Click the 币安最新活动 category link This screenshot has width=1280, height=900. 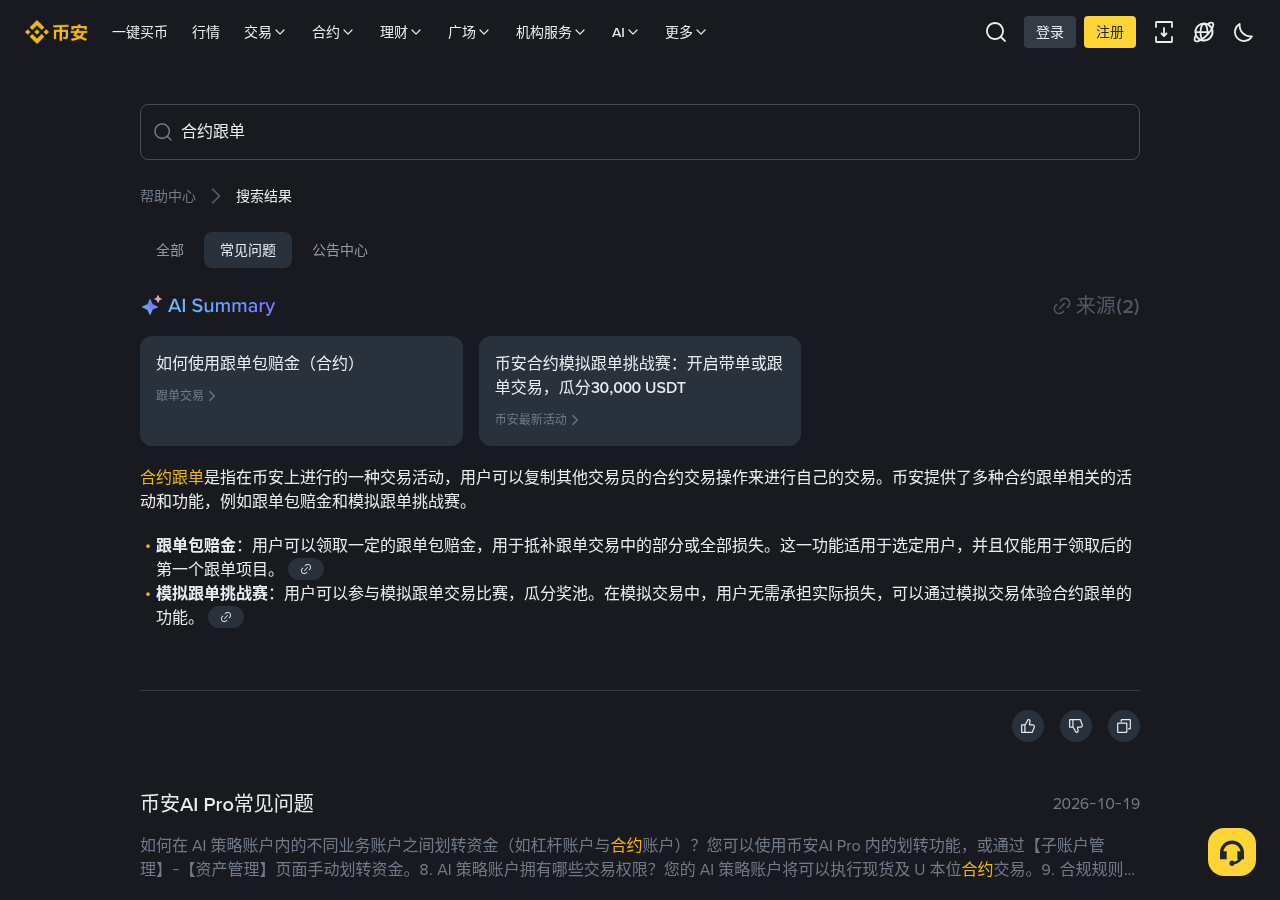pos(537,419)
